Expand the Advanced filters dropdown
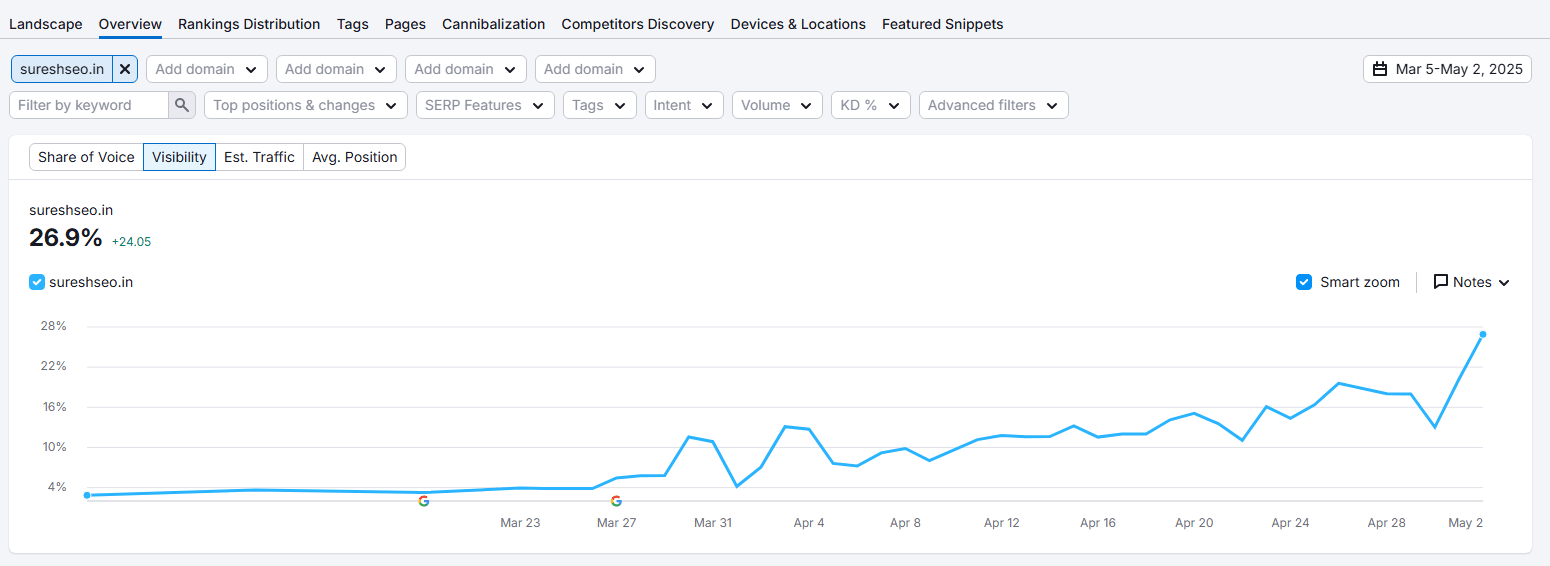This screenshot has height=566, width=1550. (993, 105)
